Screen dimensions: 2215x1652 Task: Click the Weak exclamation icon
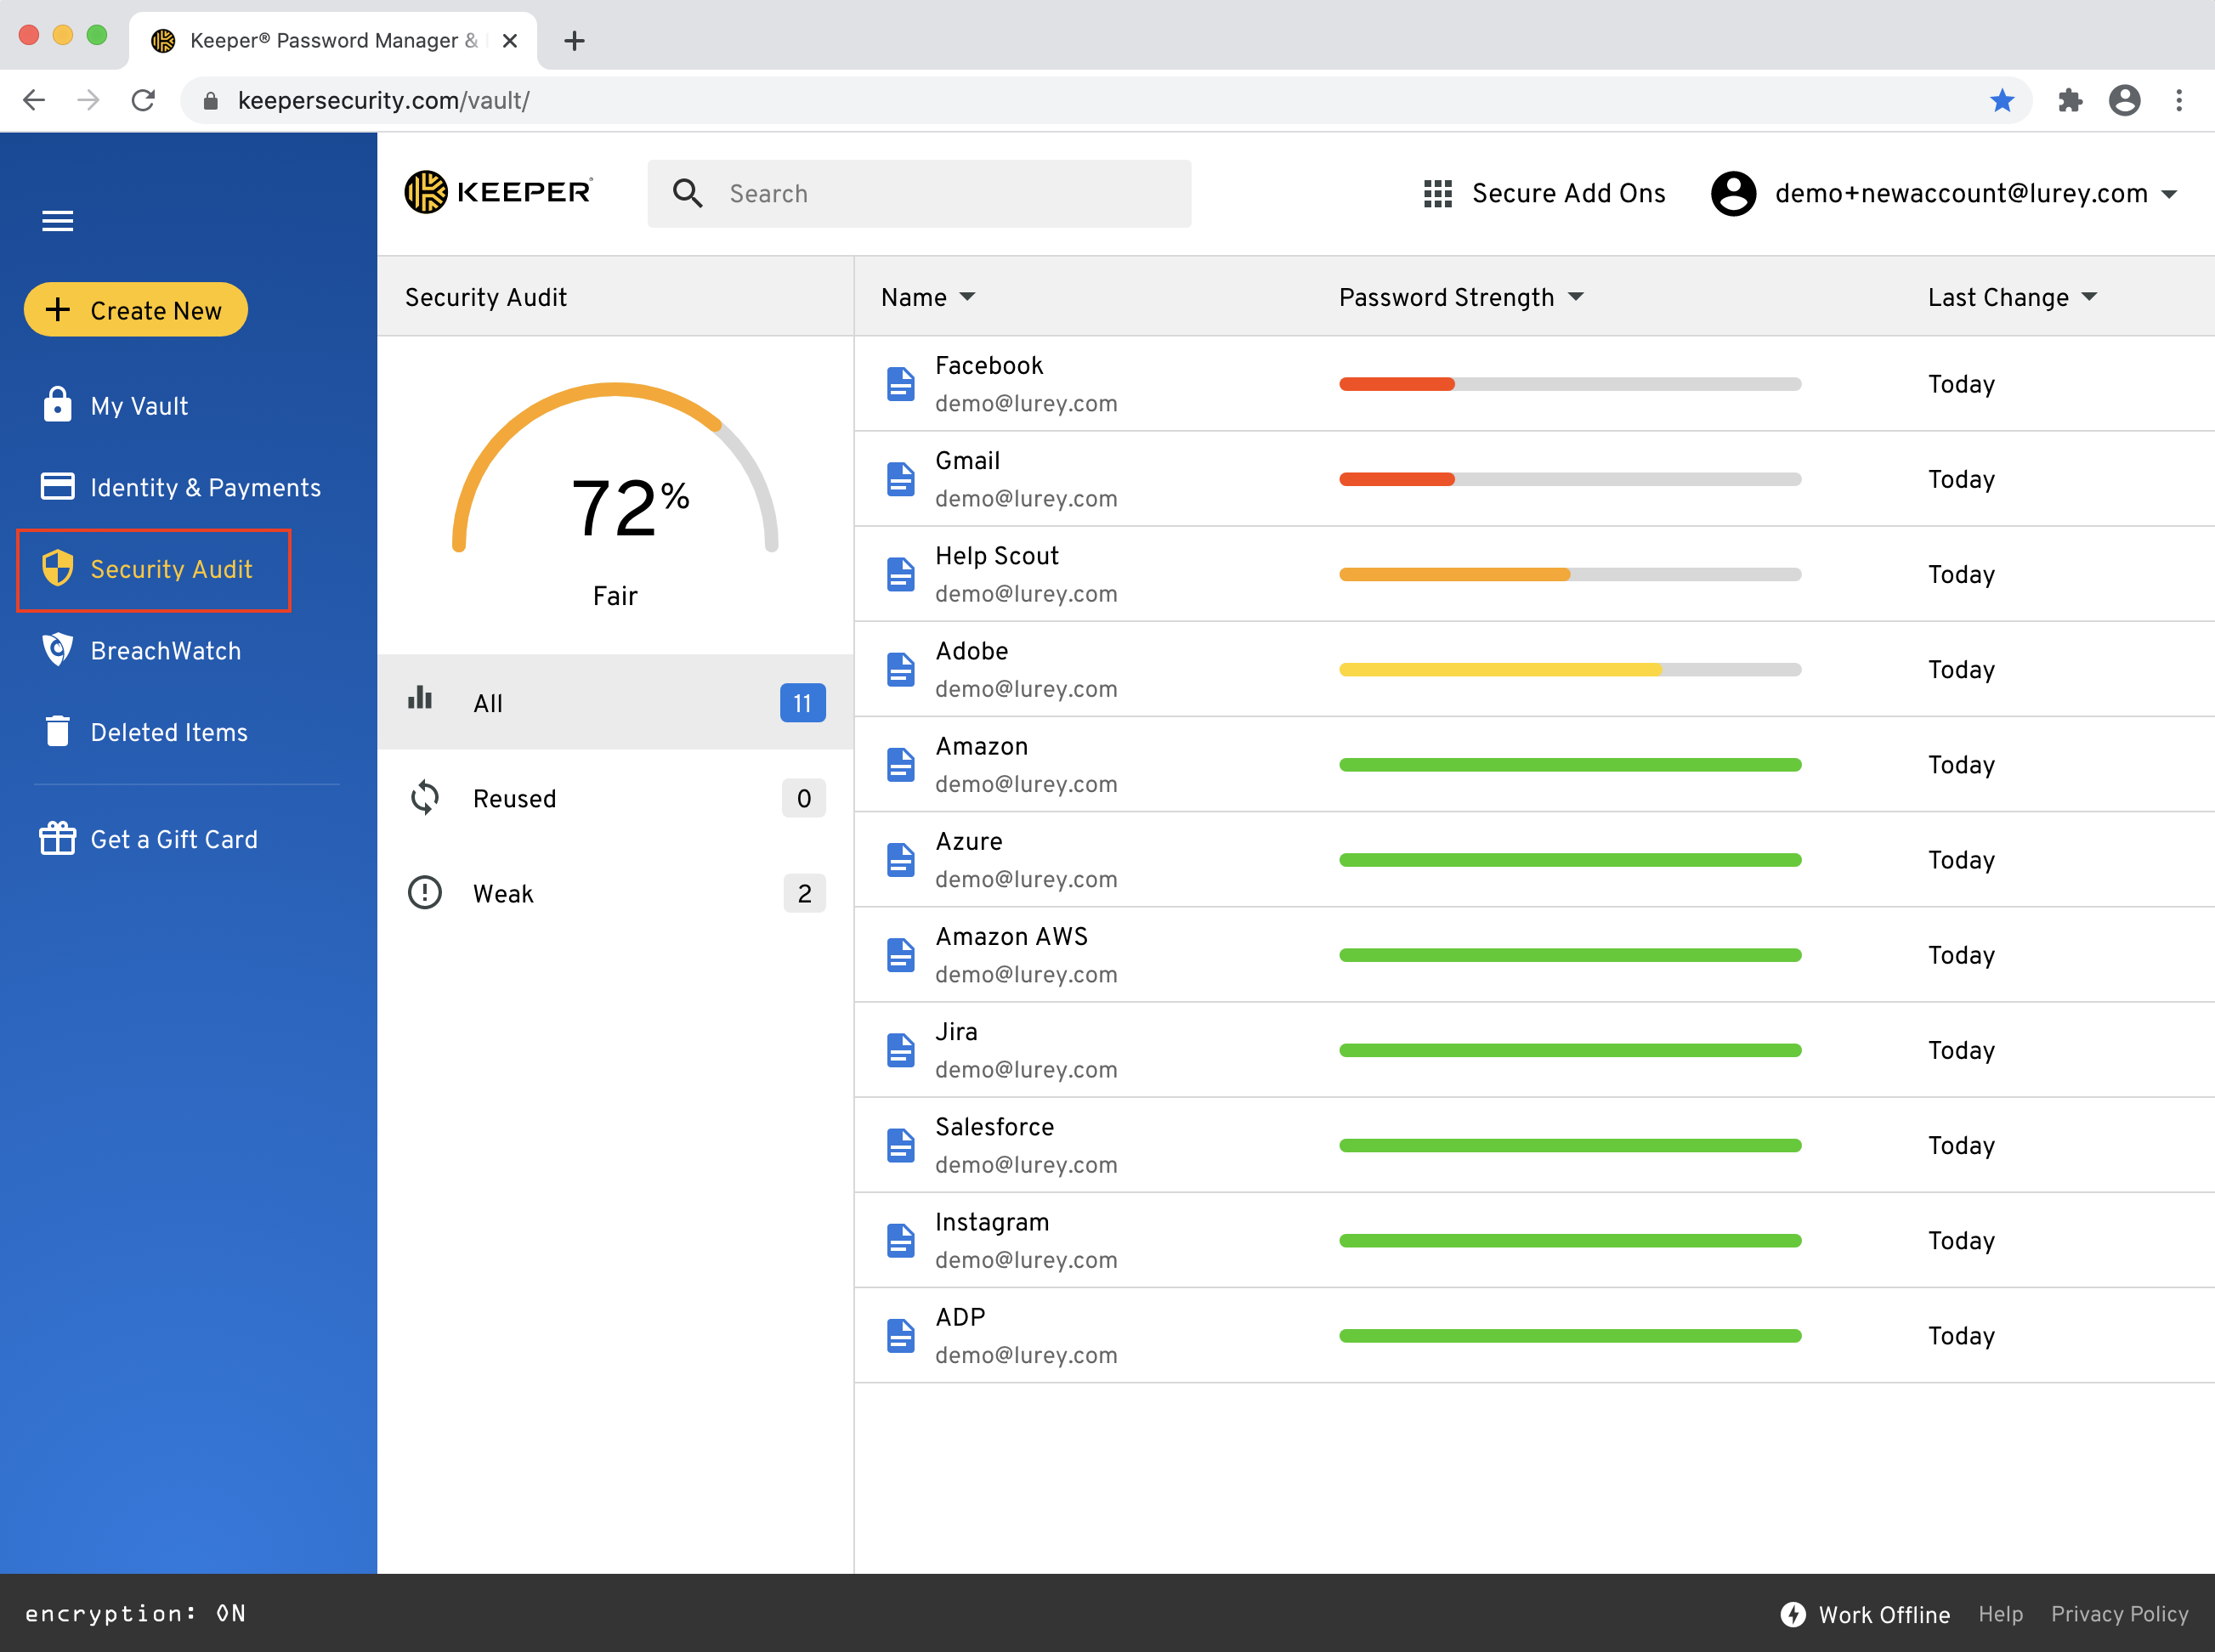[425, 892]
